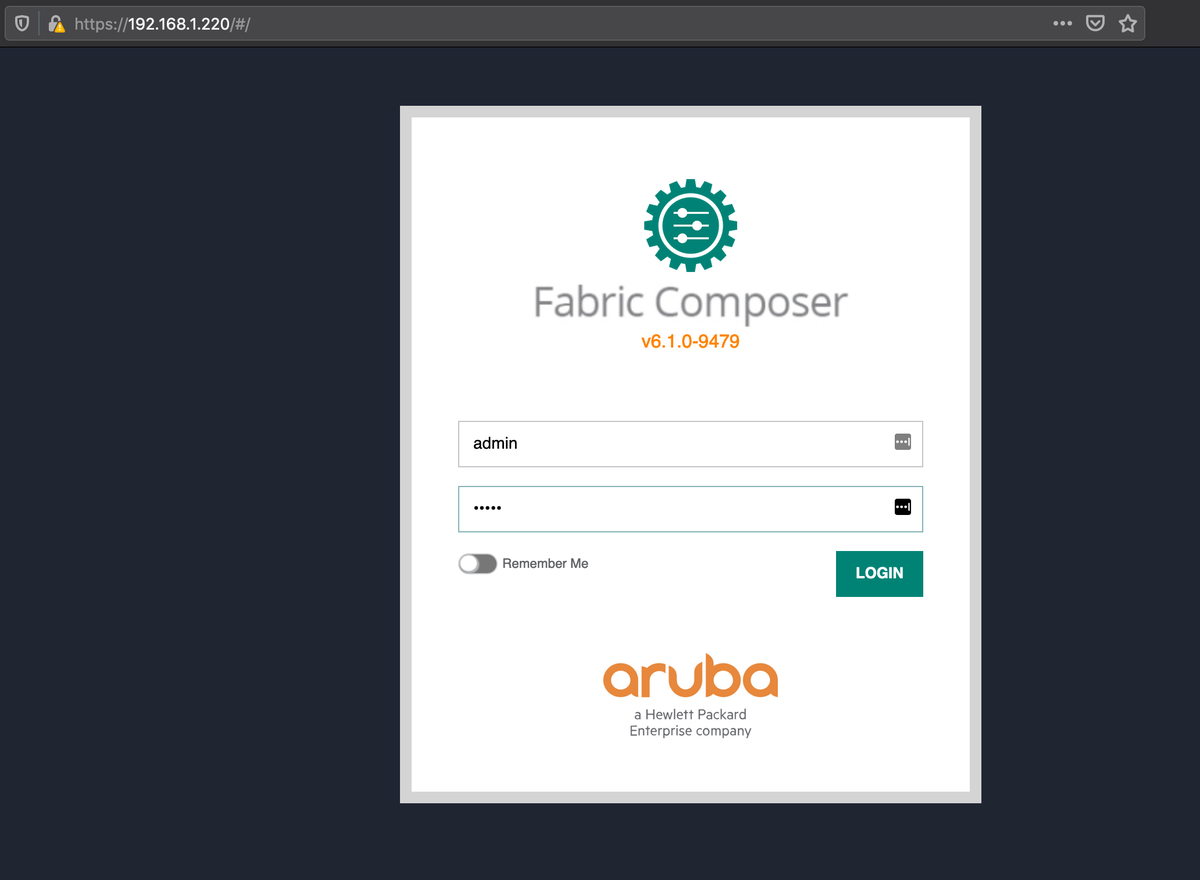The height and width of the screenshot is (880, 1200).
Task: Open the page actions three-dot menu
Action: pos(1062,23)
